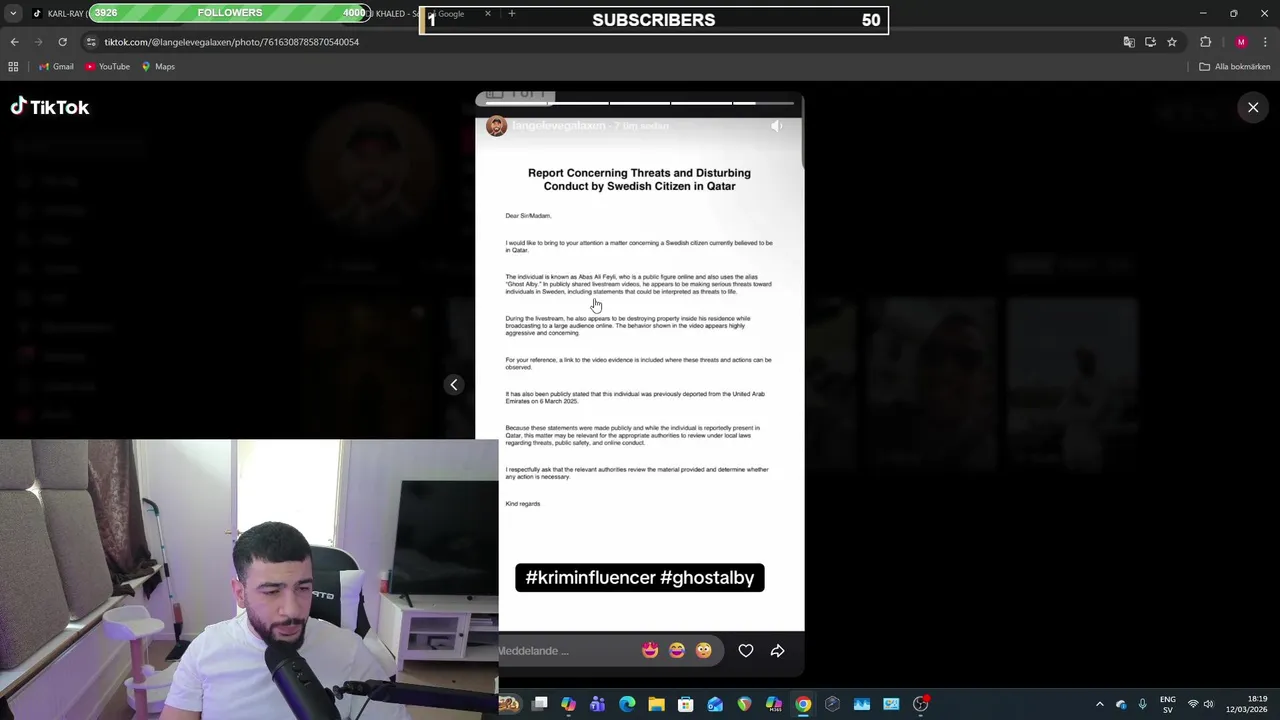Reload the TikTok page
This screenshot has width=1280, height=720.
(62, 42)
